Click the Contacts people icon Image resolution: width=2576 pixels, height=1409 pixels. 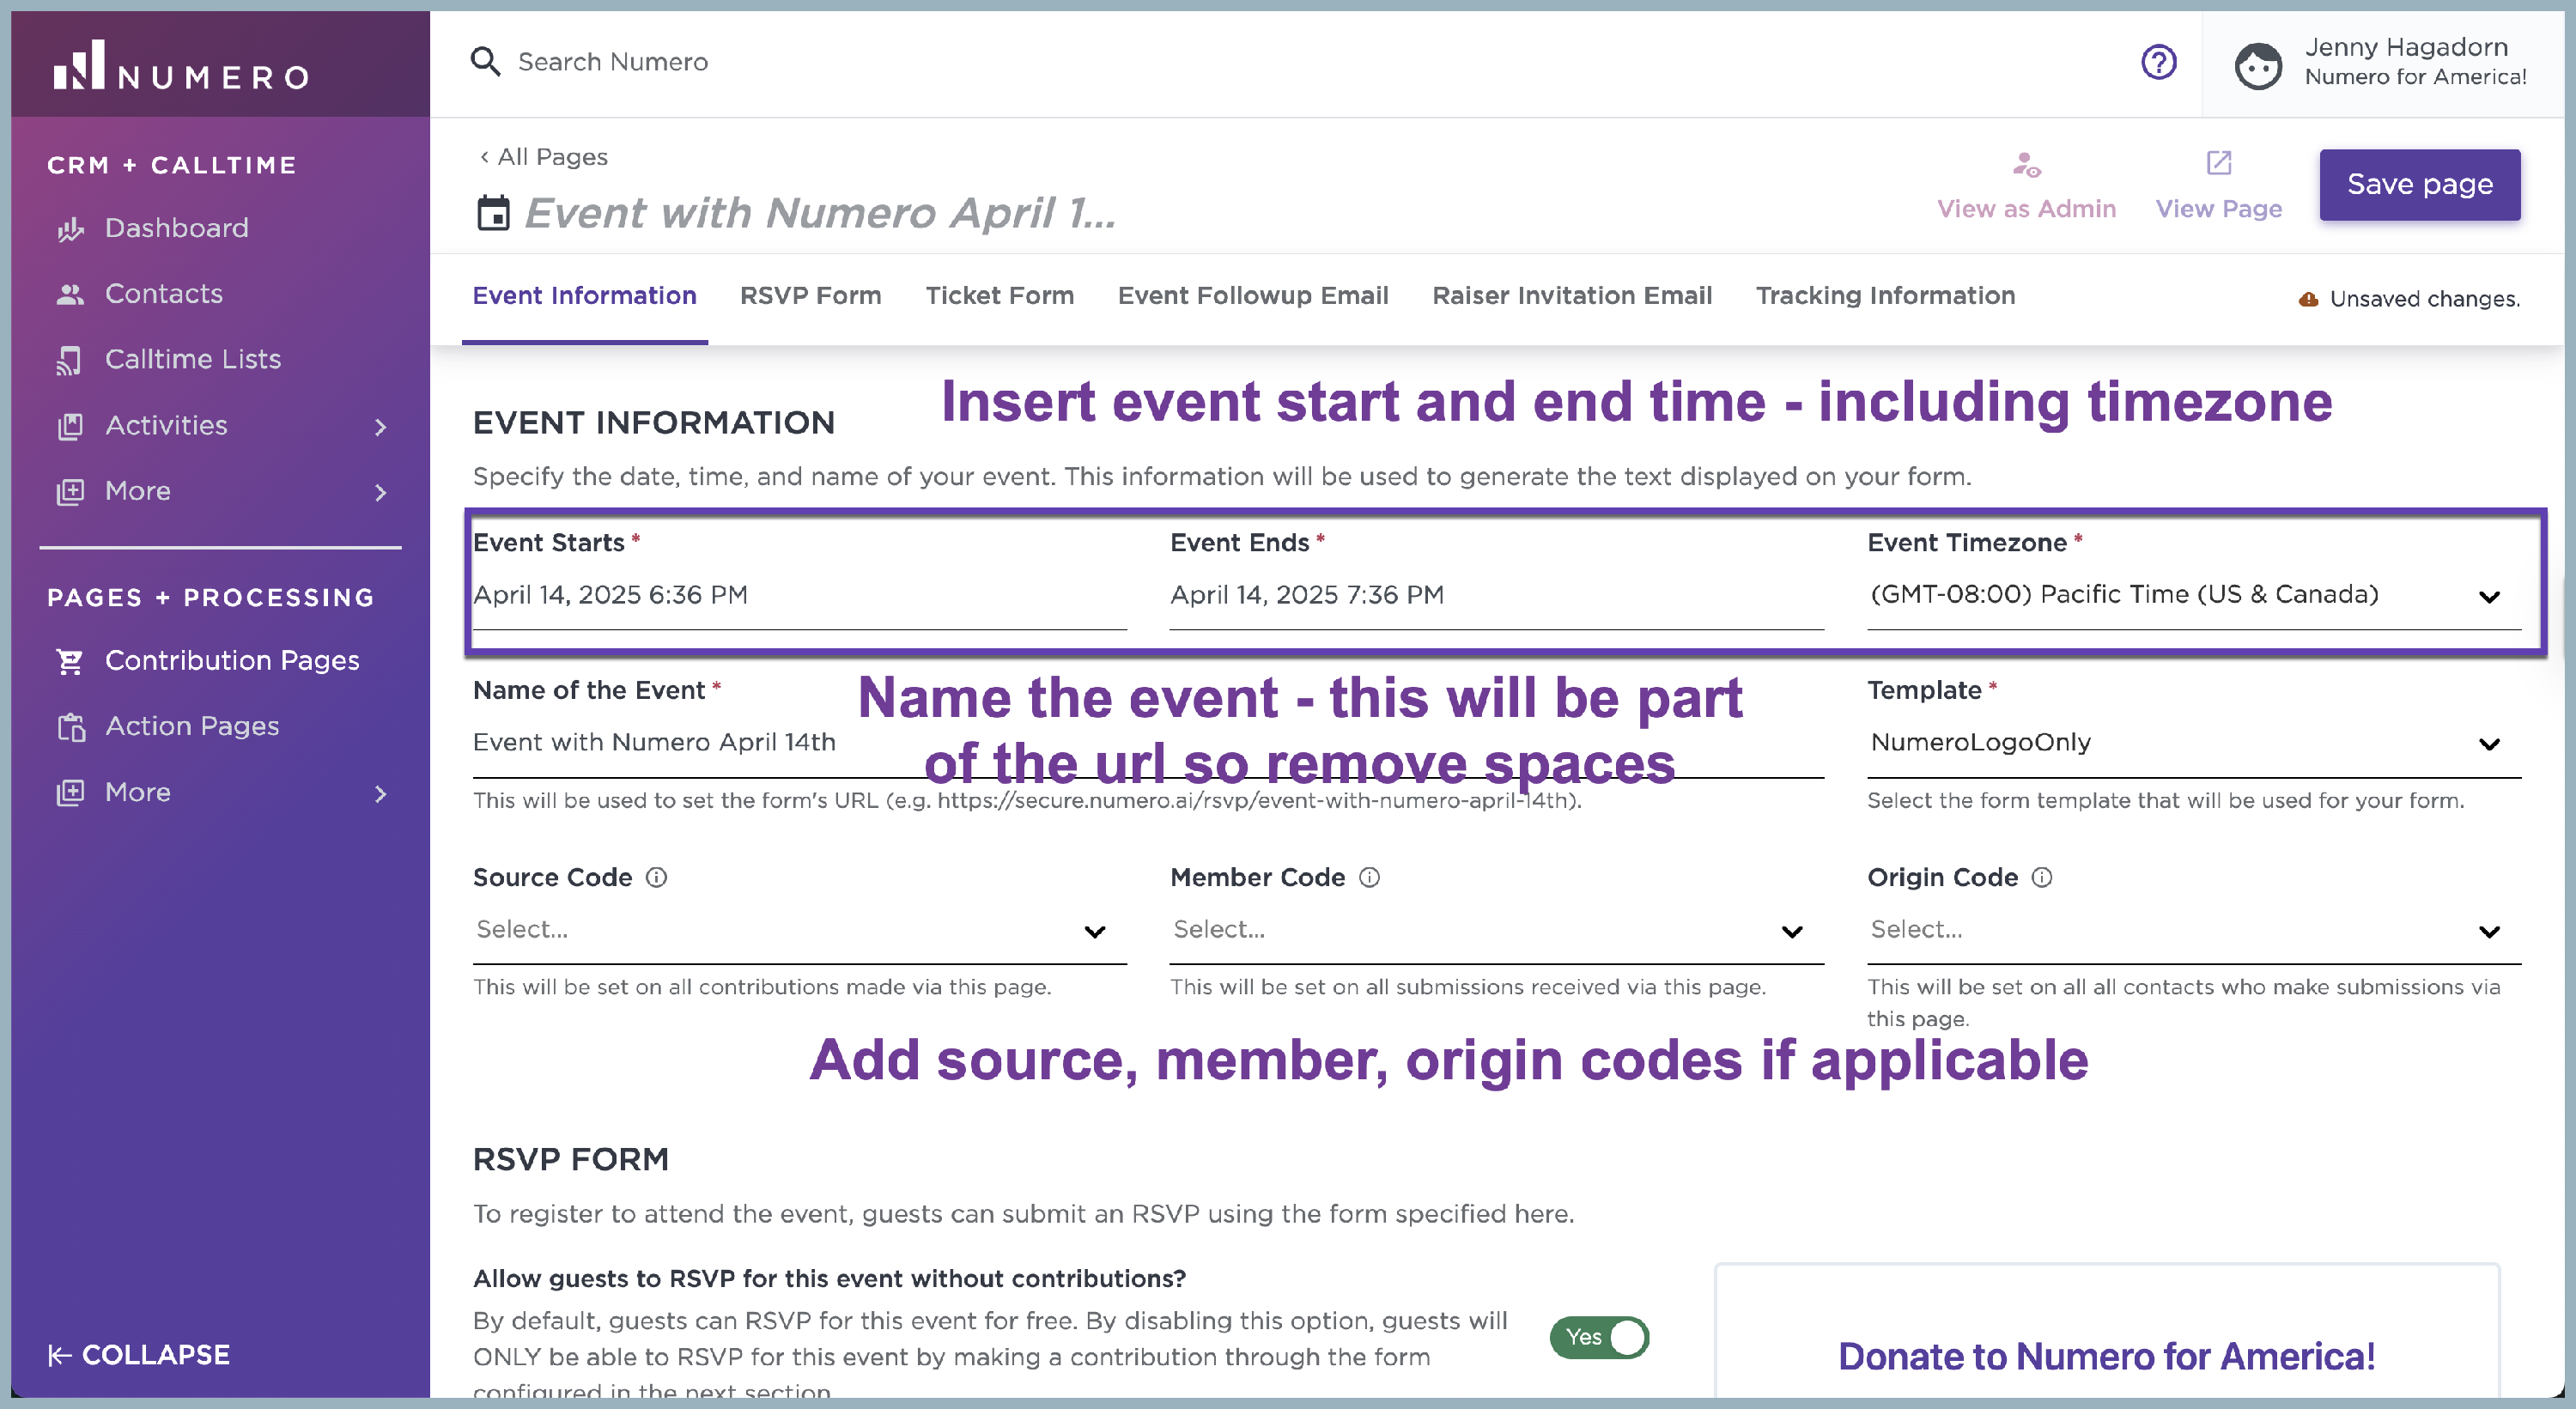coord(70,294)
